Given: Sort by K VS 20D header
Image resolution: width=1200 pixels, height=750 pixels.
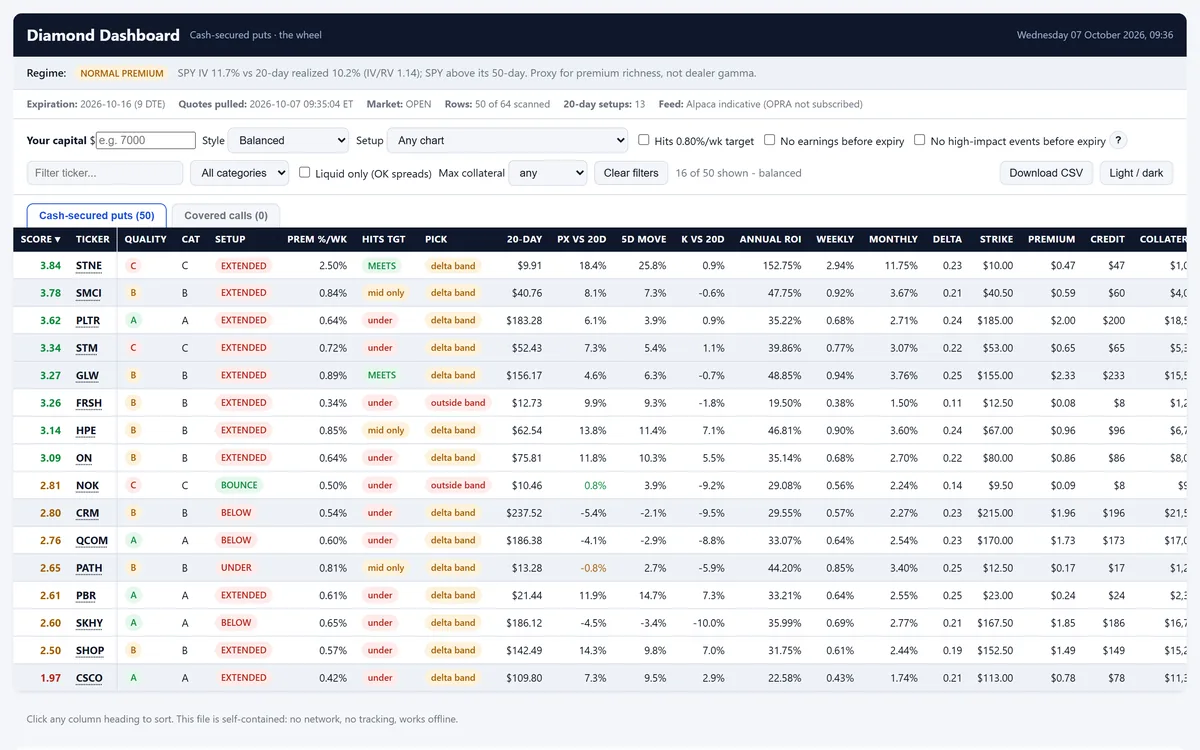Looking at the screenshot, I should tap(702, 239).
